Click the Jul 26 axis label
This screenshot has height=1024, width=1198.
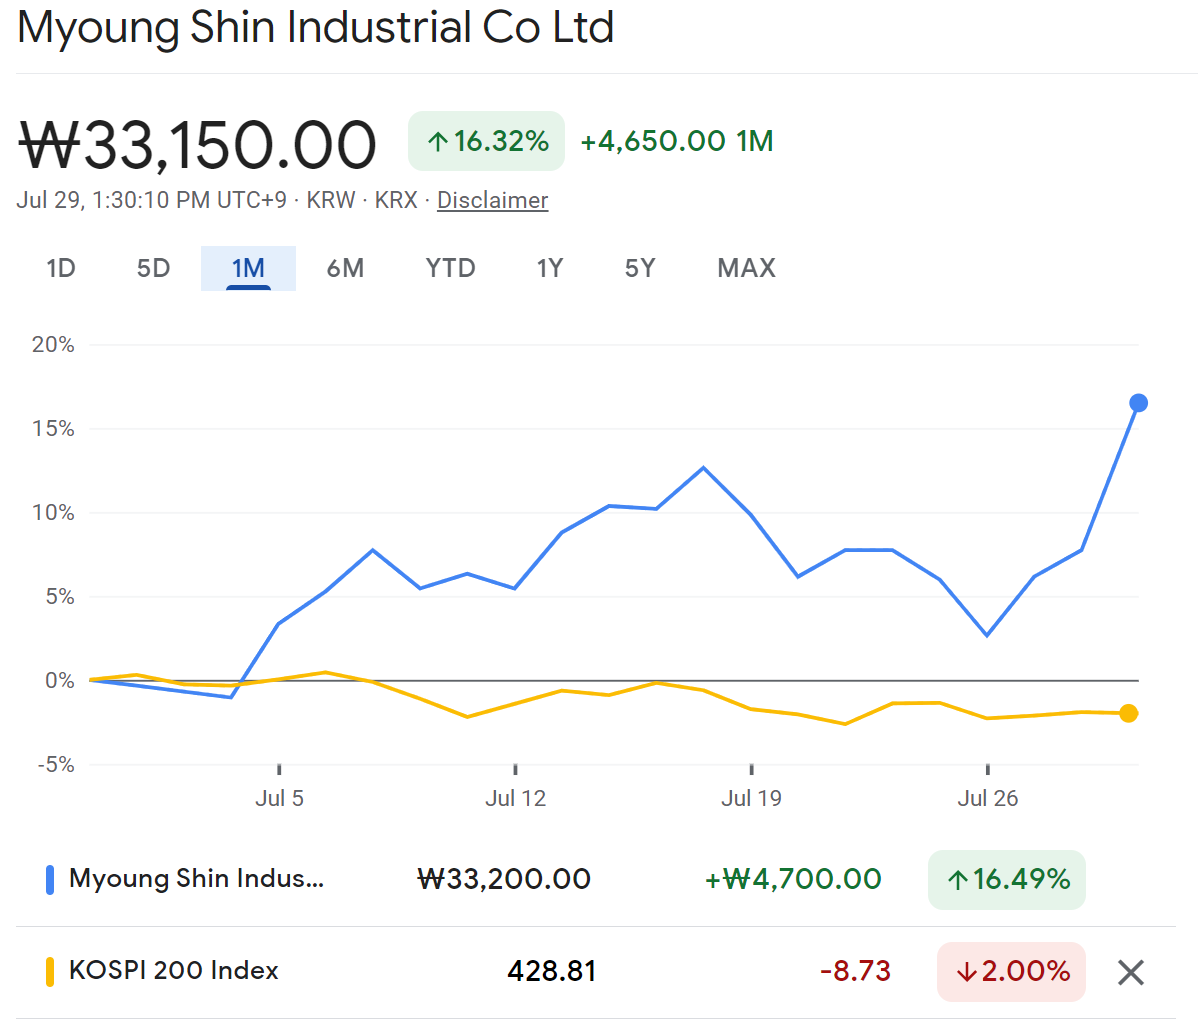coord(988,799)
